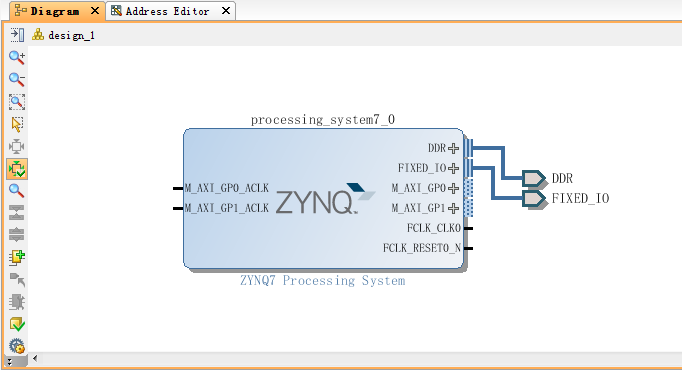Close the Address Editor tab
682x370 pixels.
(226, 11)
